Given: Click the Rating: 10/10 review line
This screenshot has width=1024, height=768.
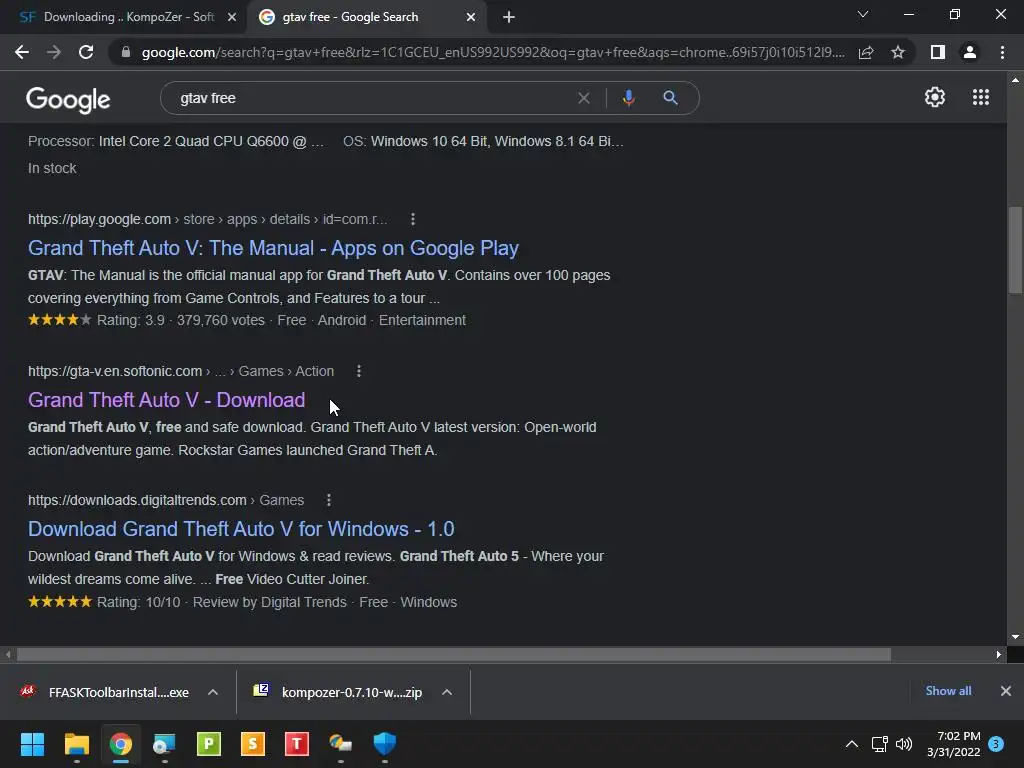Looking at the screenshot, I should coord(242,602).
